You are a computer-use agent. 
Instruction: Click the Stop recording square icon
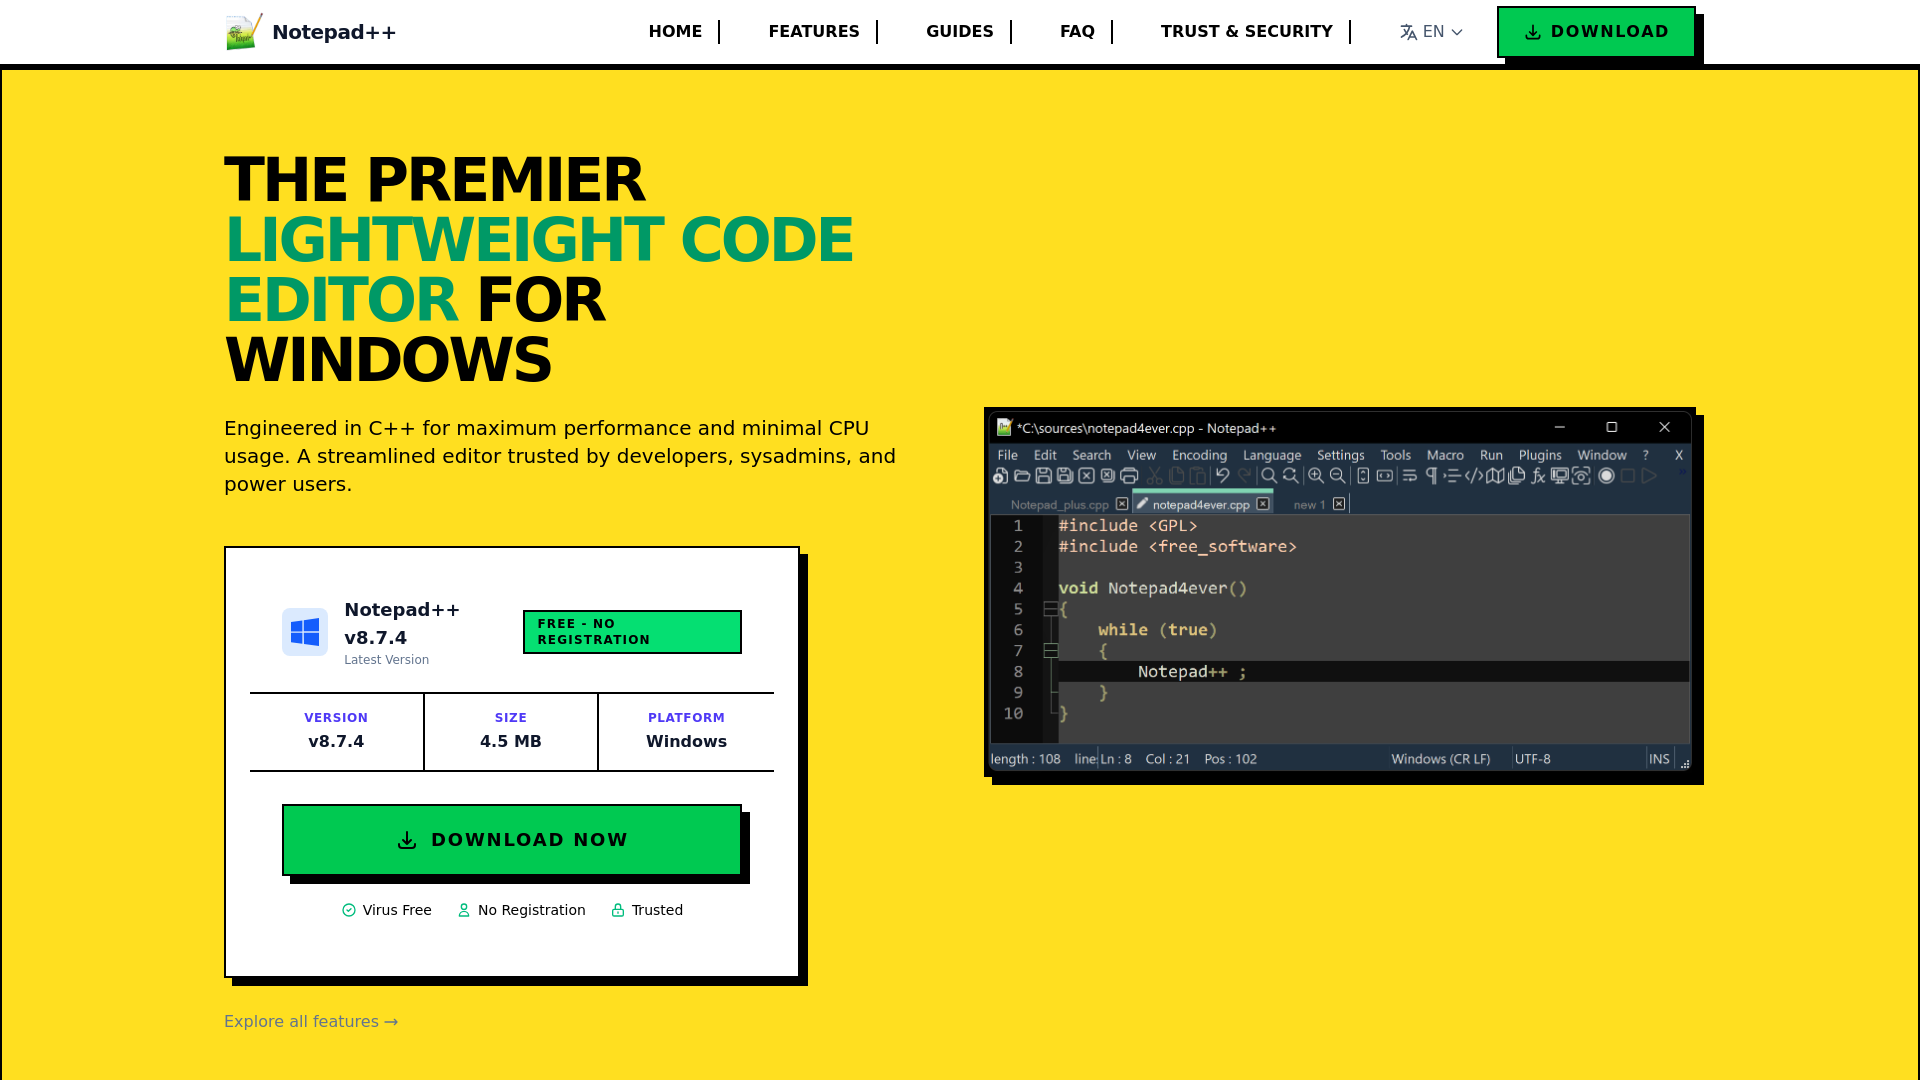click(x=1628, y=476)
